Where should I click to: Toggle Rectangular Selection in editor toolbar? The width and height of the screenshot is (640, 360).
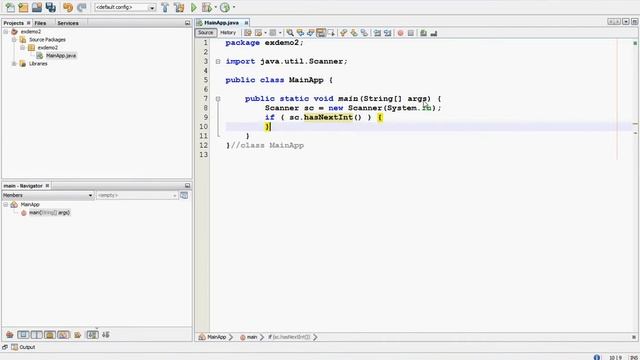(x=331, y=33)
